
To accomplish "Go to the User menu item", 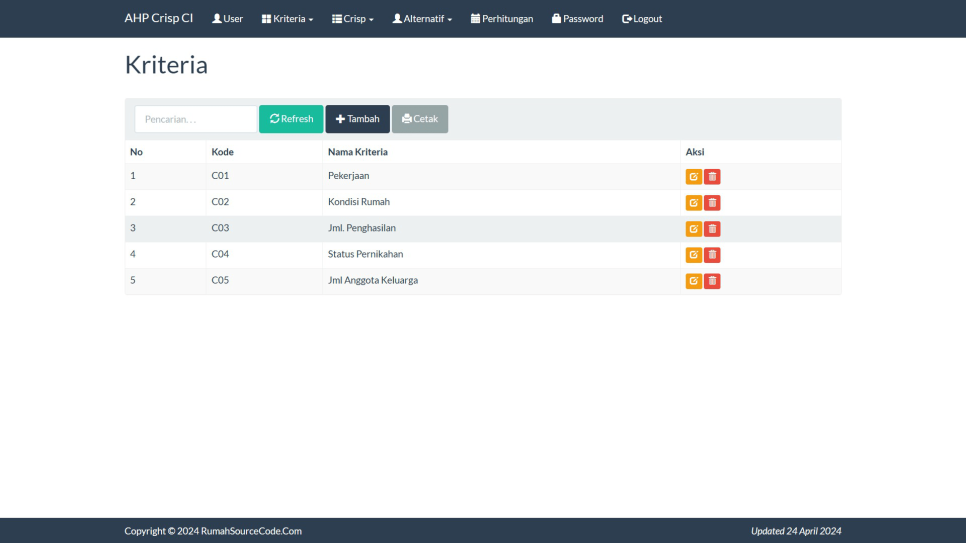I will click(x=227, y=19).
